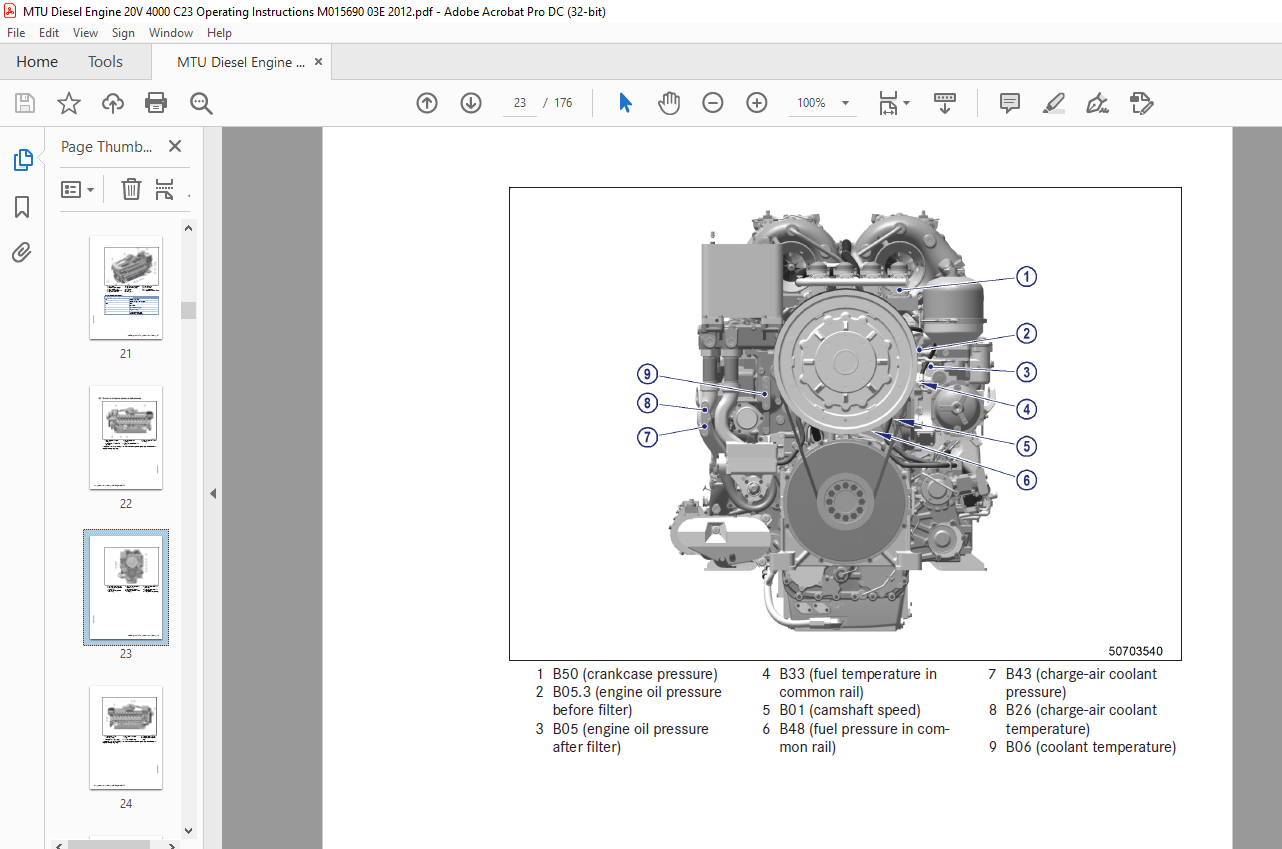Open the bookmarks pane
This screenshot has height=849, width=1282.
click(x=22, y=207)
